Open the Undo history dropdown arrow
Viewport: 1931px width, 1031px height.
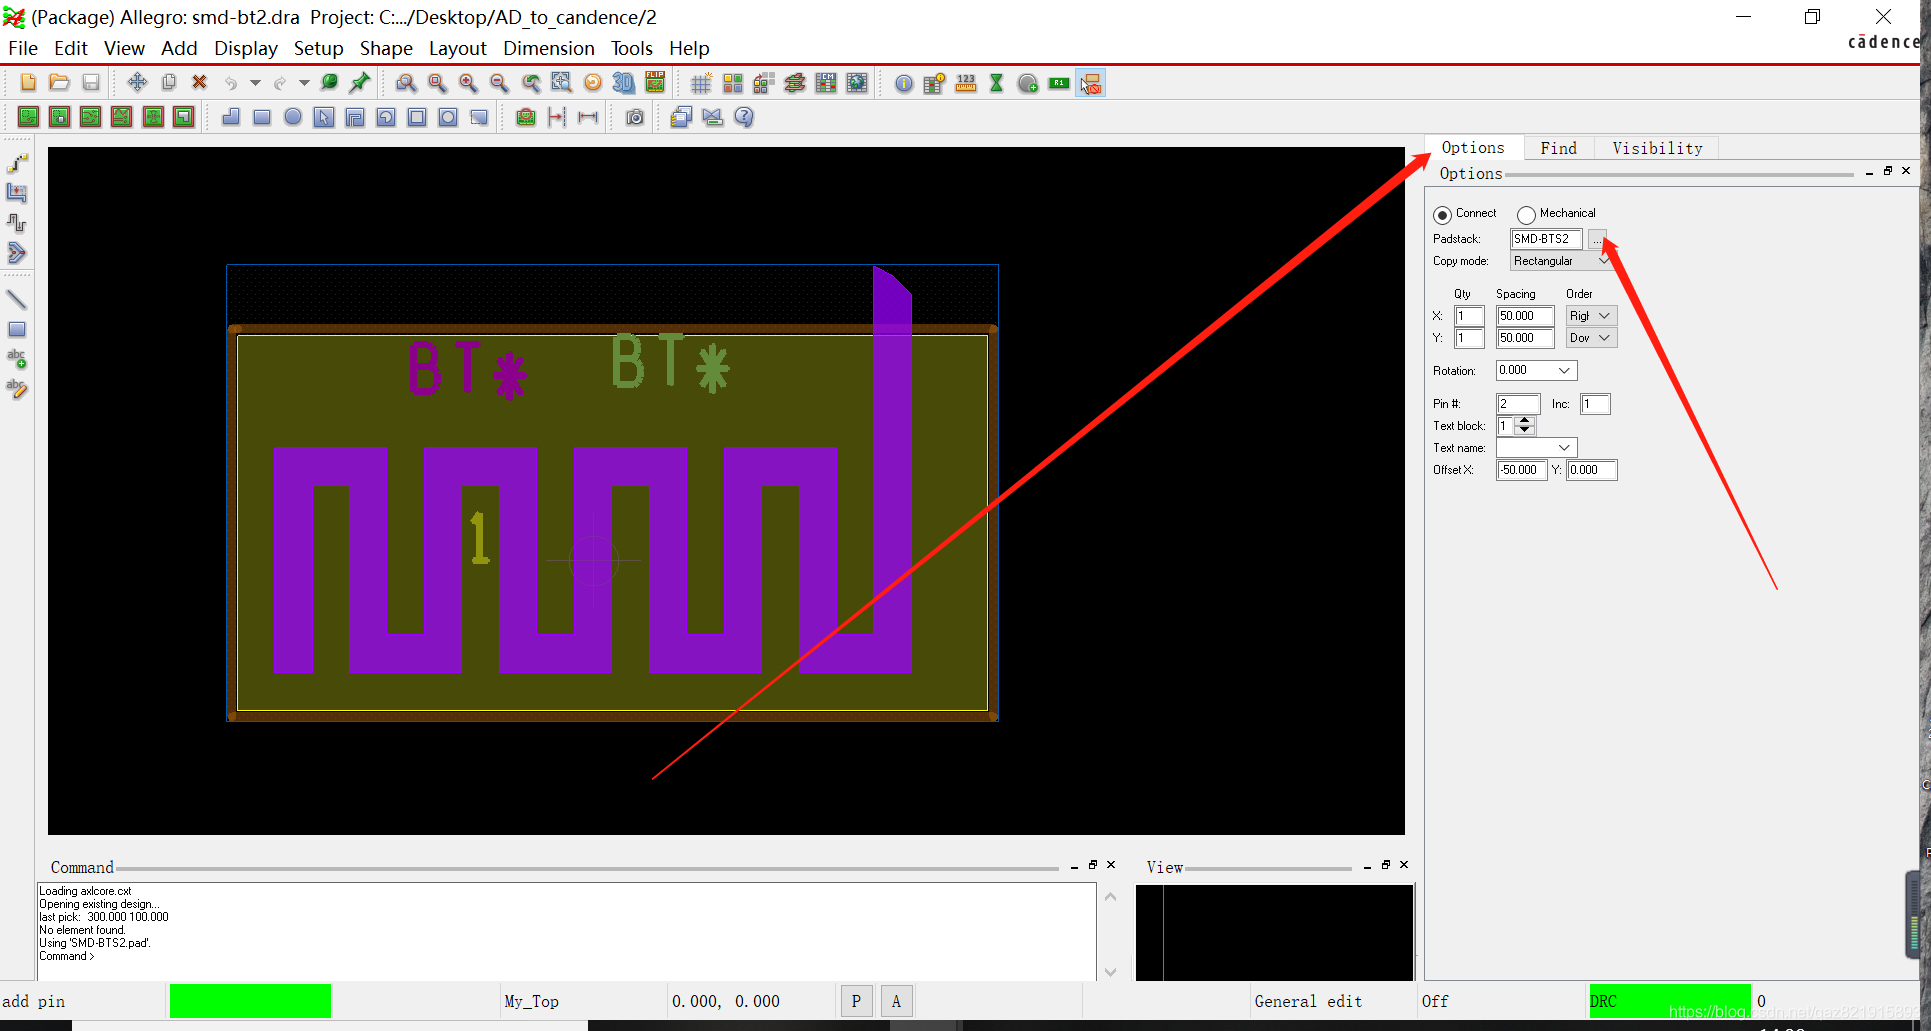point(255,83)
